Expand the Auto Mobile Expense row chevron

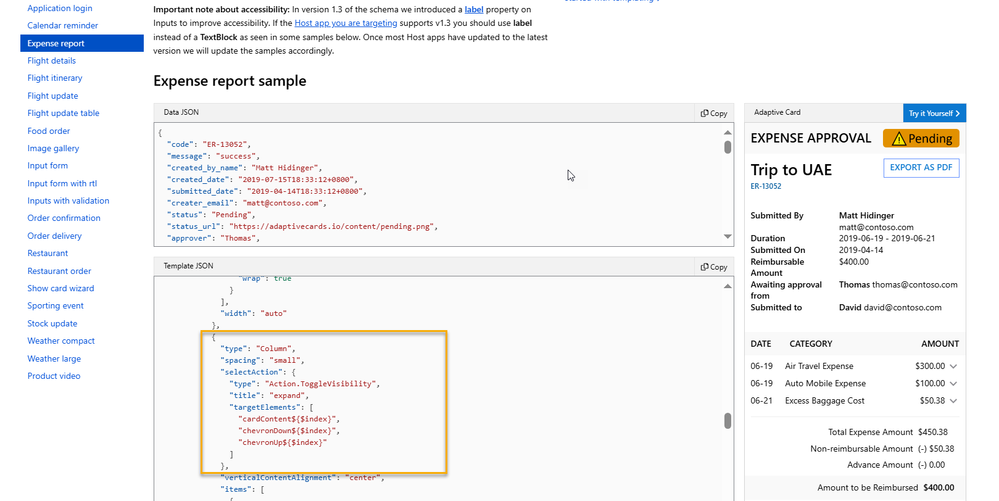[x=953, y=383]
